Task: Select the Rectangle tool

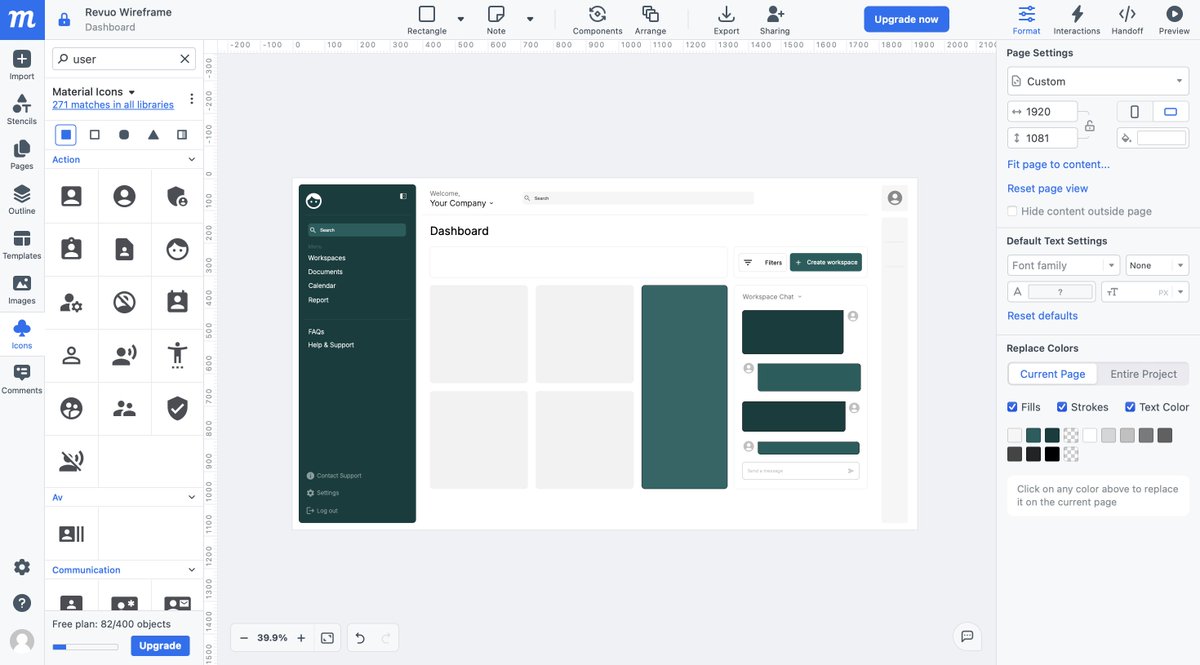Action: [x=427, y=20]
